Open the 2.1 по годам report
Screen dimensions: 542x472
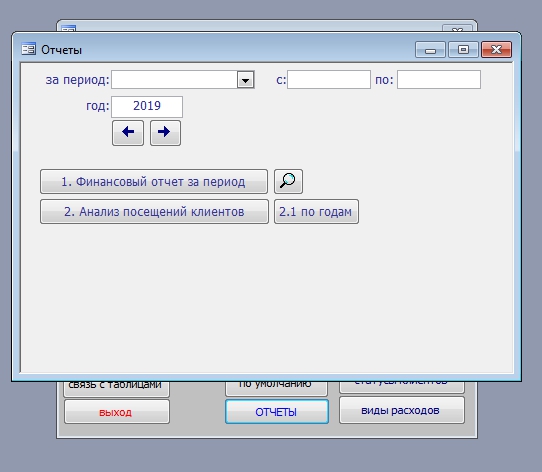click(x=316, y=211)
